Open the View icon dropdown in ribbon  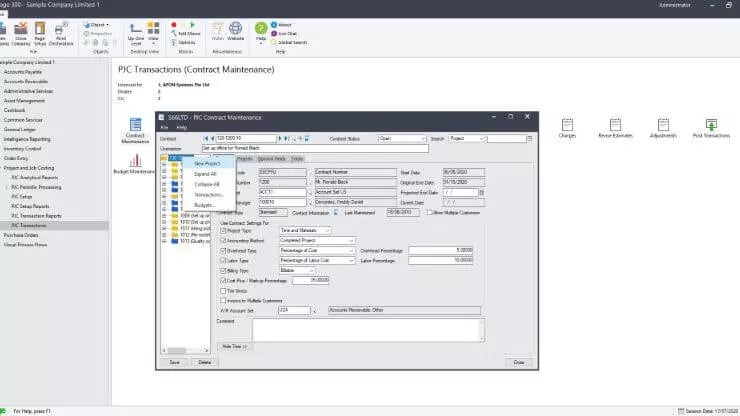coord(153,34)
